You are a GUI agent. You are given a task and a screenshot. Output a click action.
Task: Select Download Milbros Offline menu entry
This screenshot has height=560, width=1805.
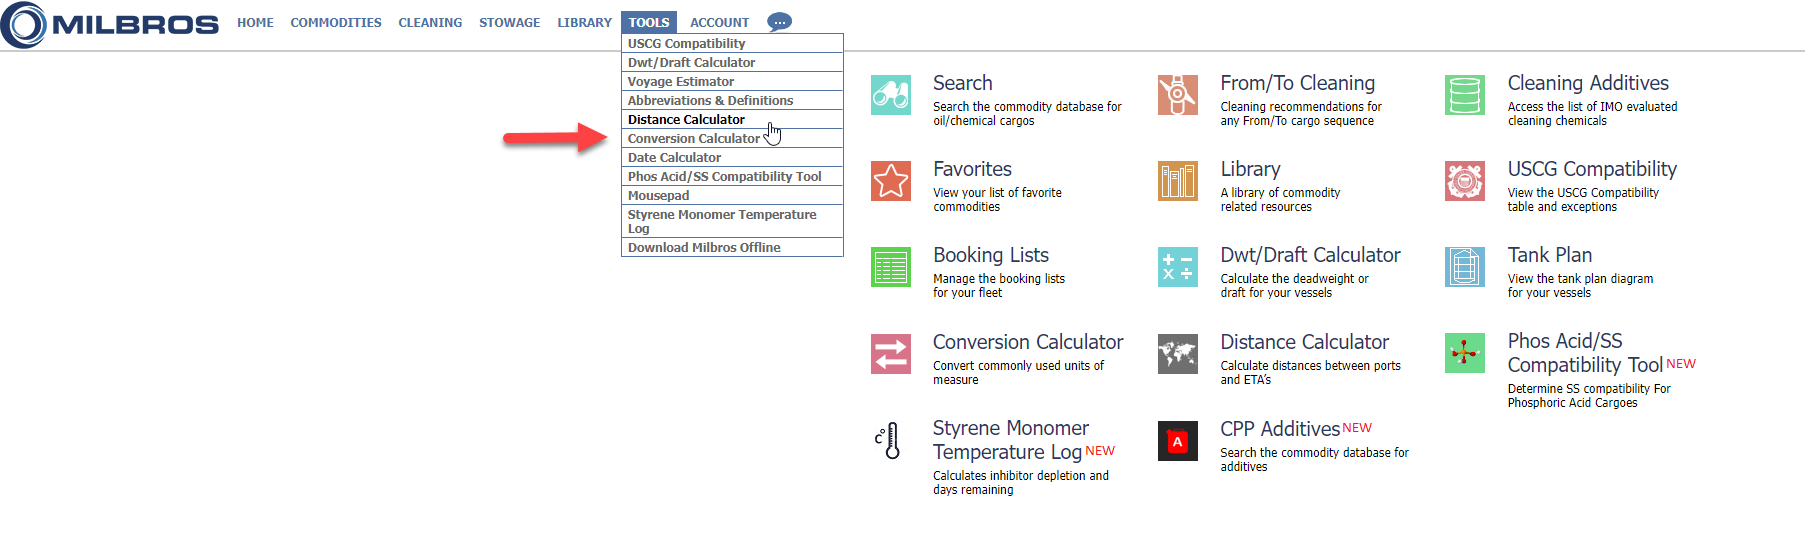coord(704,248)
